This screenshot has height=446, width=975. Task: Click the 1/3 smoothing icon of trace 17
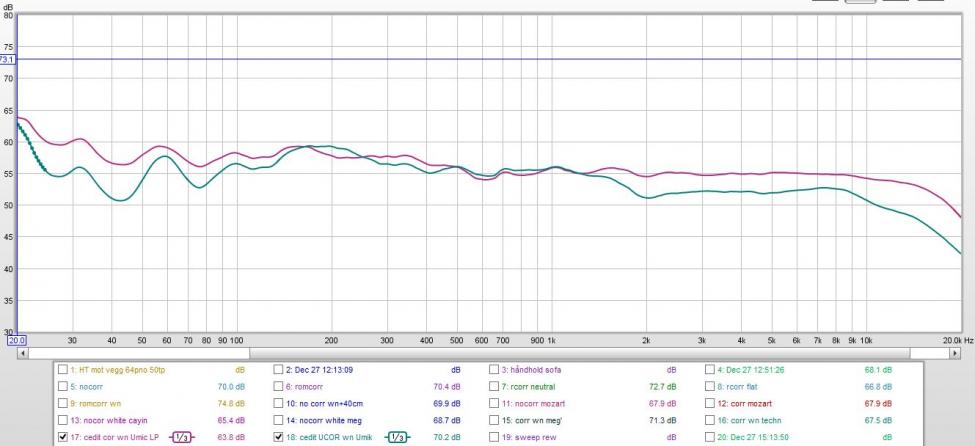(182, 437)
